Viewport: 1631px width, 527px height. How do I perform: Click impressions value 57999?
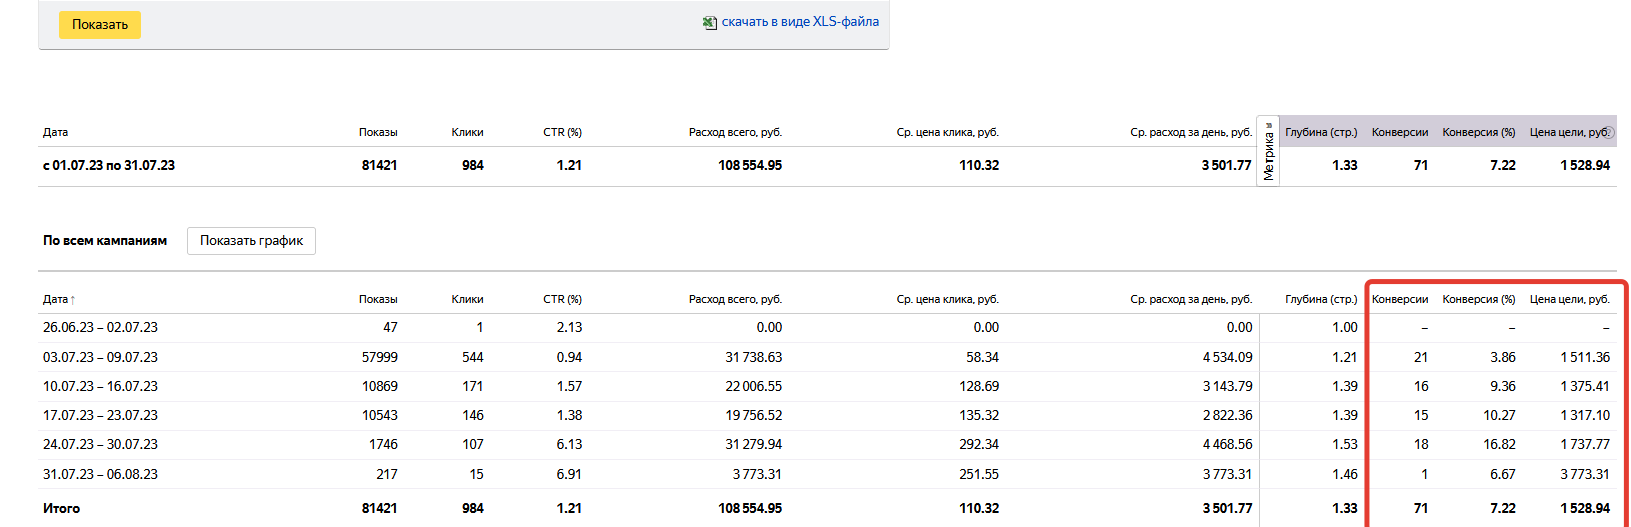380,357
